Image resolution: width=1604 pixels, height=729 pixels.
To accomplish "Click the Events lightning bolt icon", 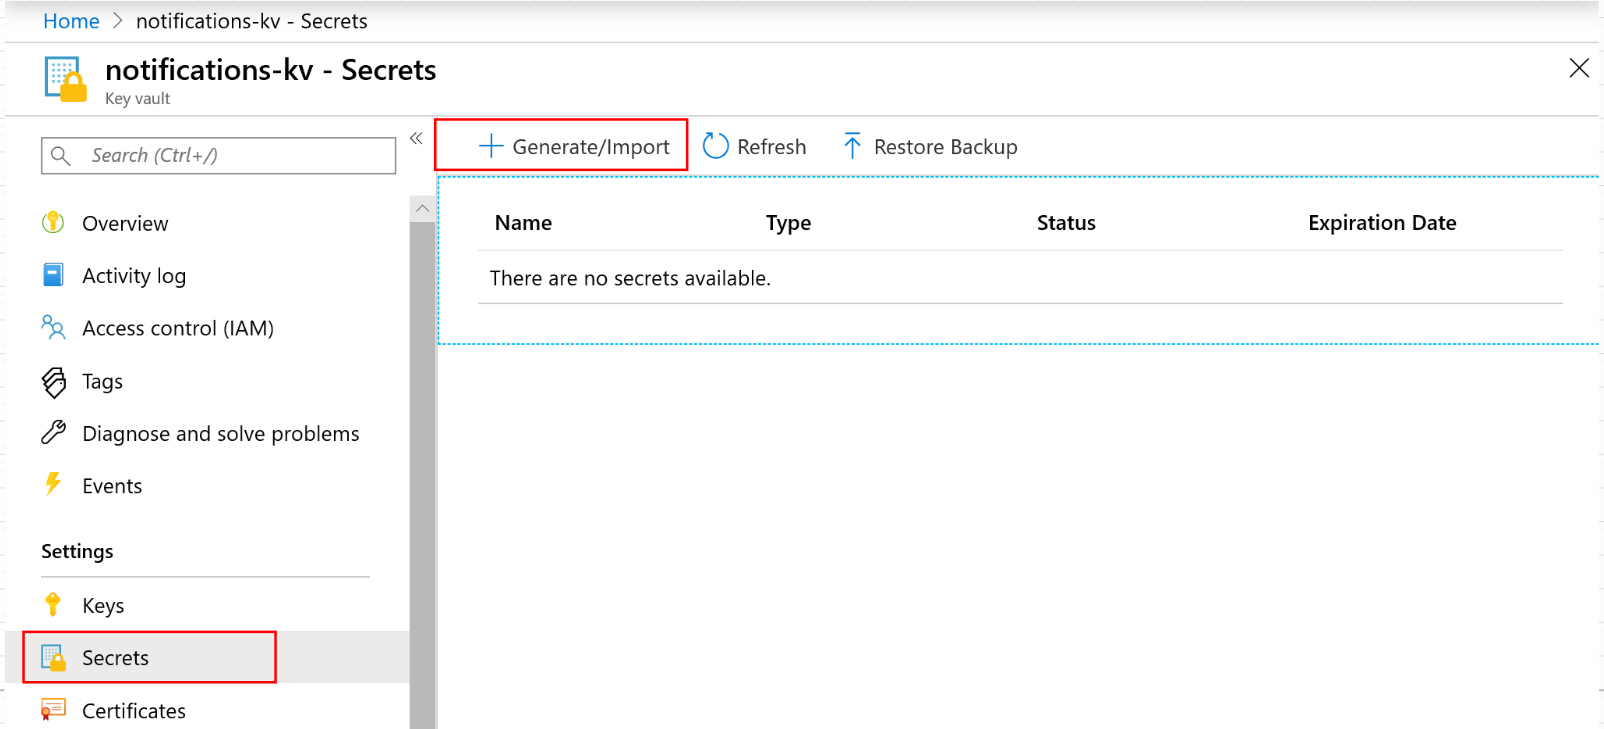I will [54, 485].
